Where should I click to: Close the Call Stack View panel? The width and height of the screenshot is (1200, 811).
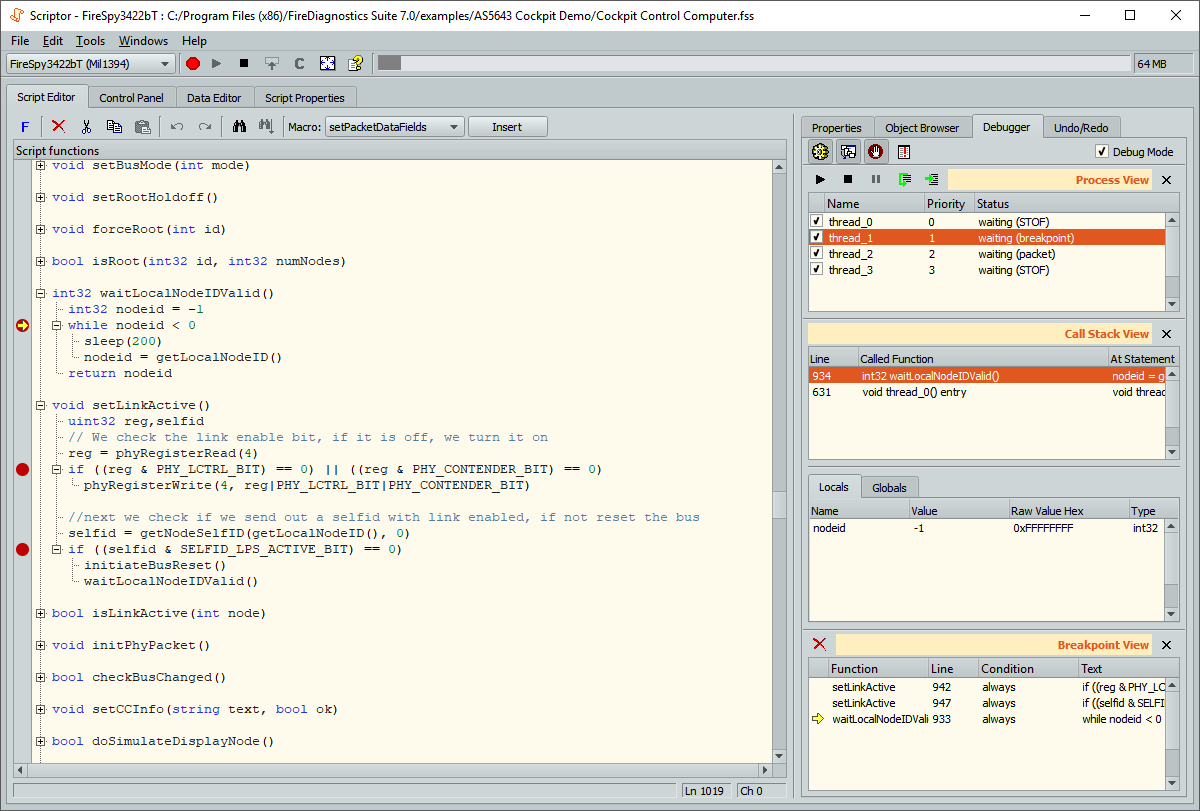[1166, 334]
